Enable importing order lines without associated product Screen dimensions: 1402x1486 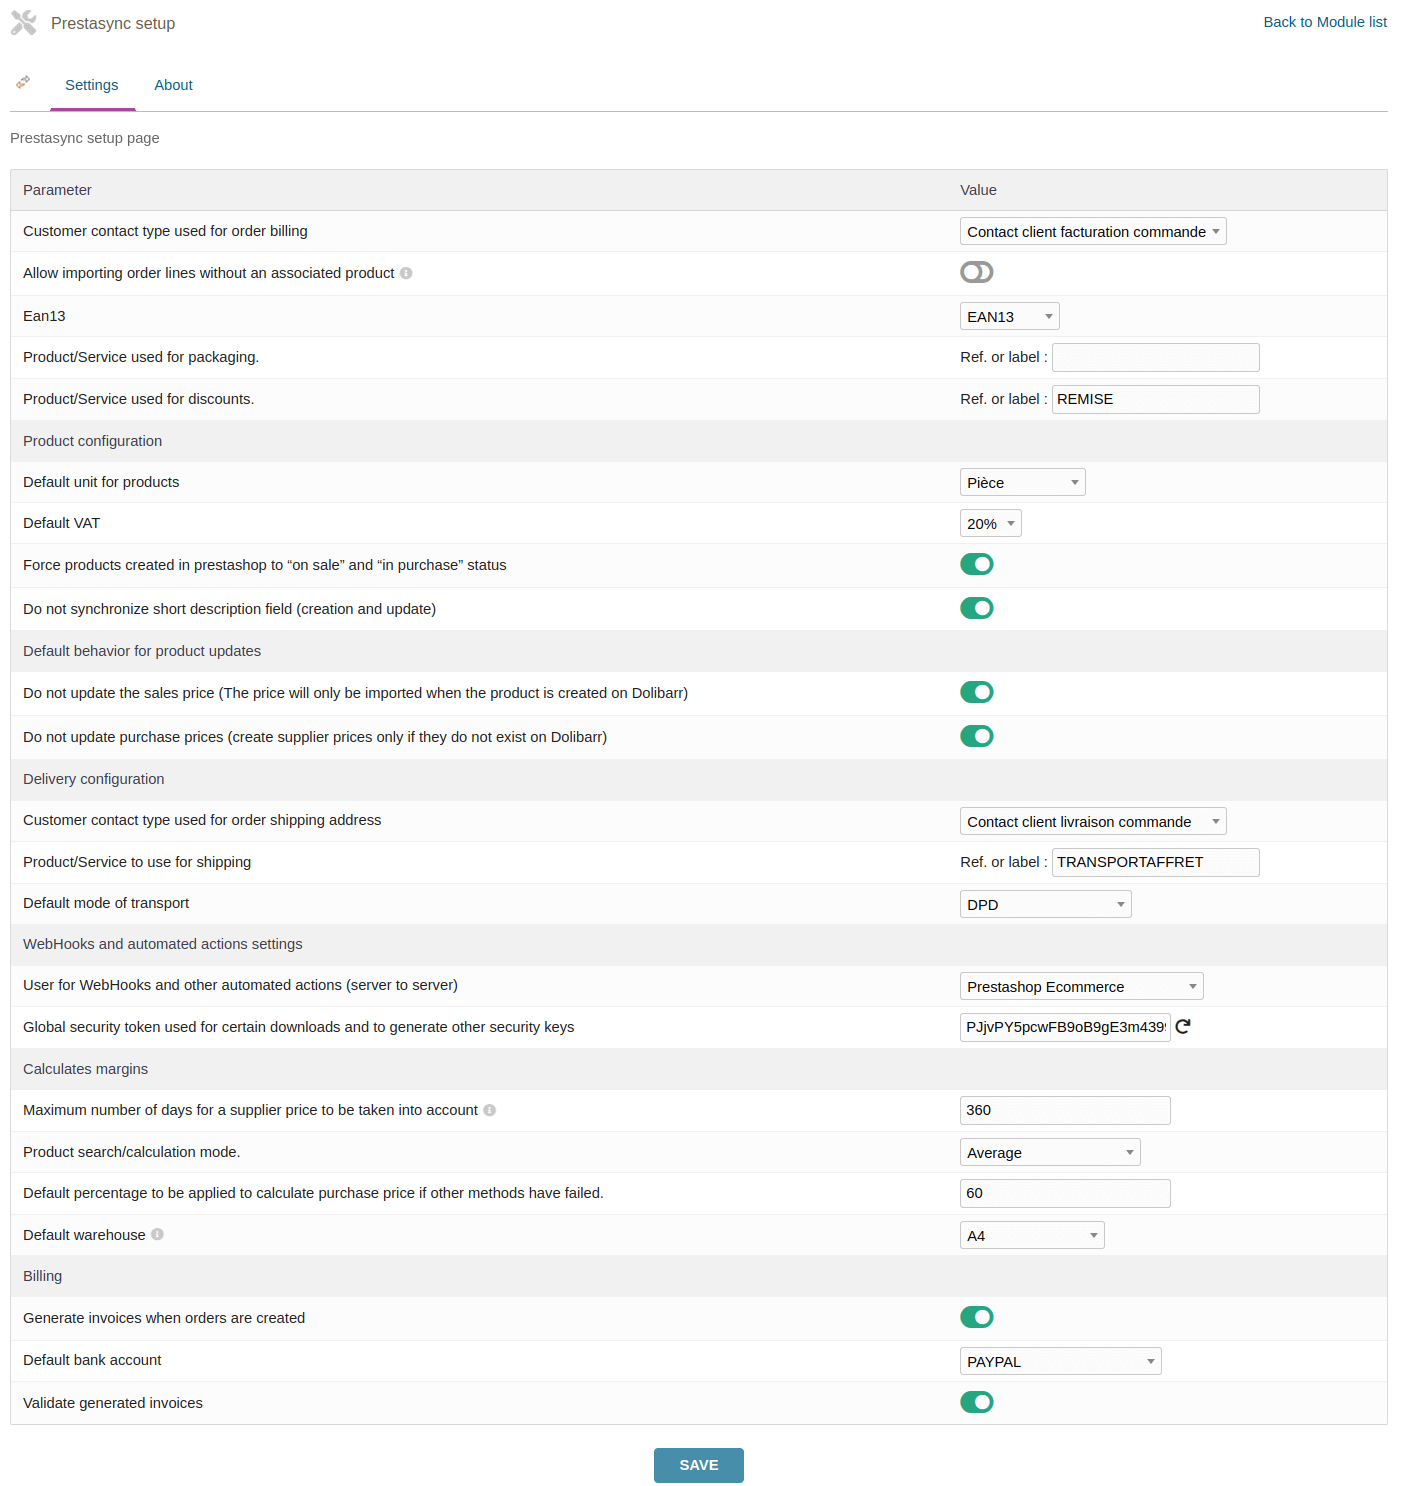[x=976, y=272]
